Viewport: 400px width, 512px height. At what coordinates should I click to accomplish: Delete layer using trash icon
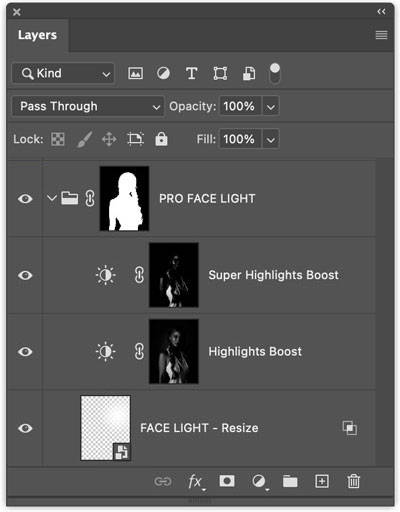pyautogui.click(x=353, y=481)
